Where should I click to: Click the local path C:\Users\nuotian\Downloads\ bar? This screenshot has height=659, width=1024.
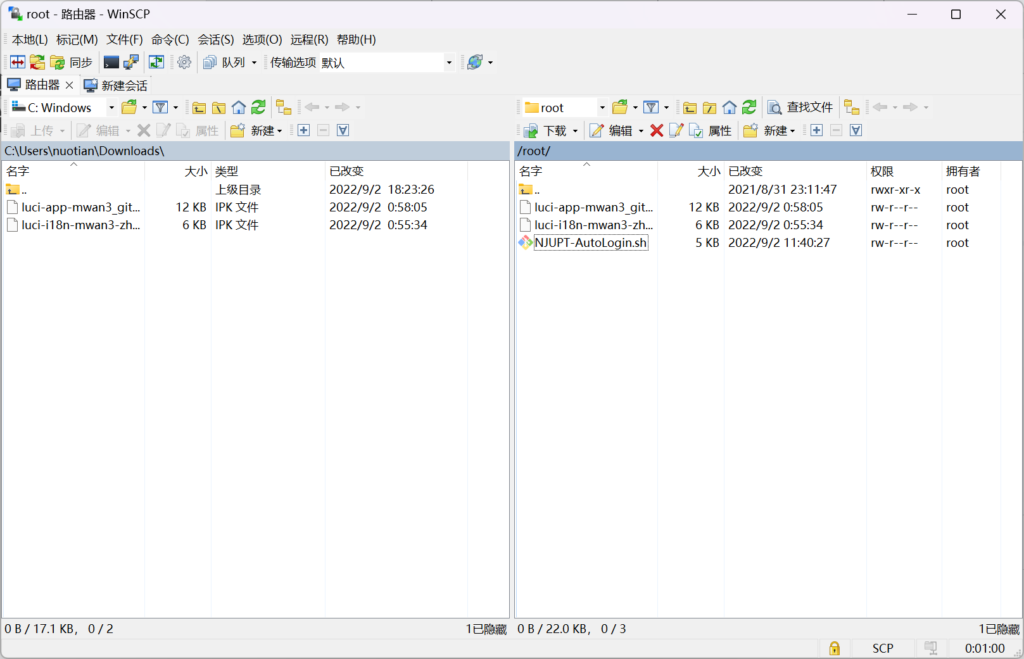point(256,151)
